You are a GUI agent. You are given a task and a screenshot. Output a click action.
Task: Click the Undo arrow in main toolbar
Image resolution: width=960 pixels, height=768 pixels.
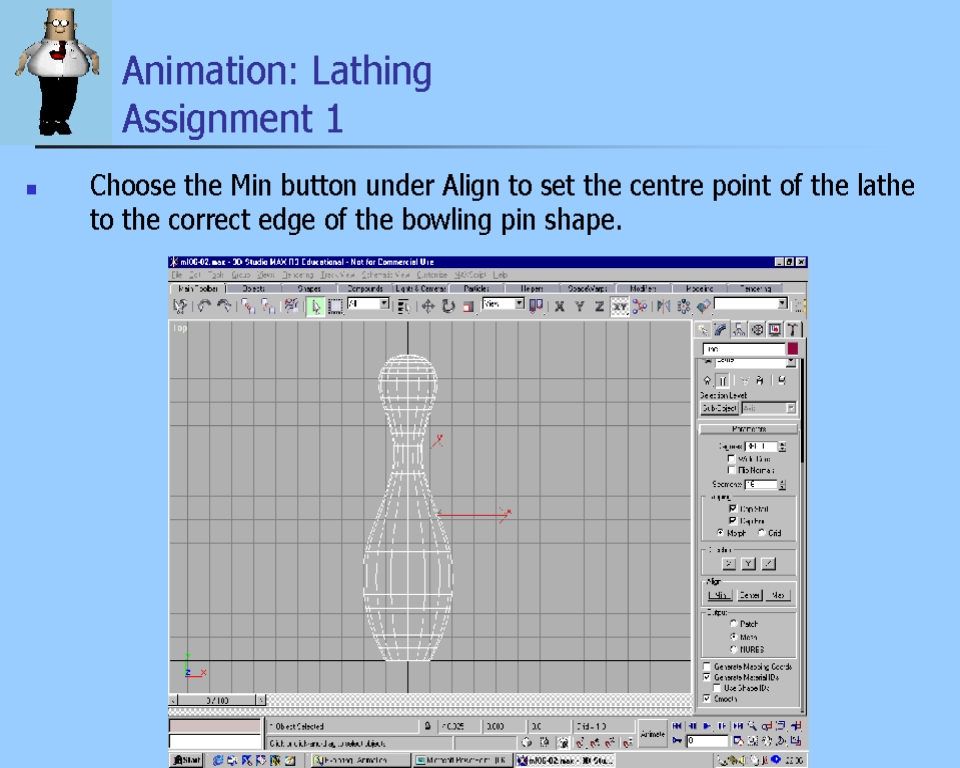pyautogui.click(x=202, y=306)
